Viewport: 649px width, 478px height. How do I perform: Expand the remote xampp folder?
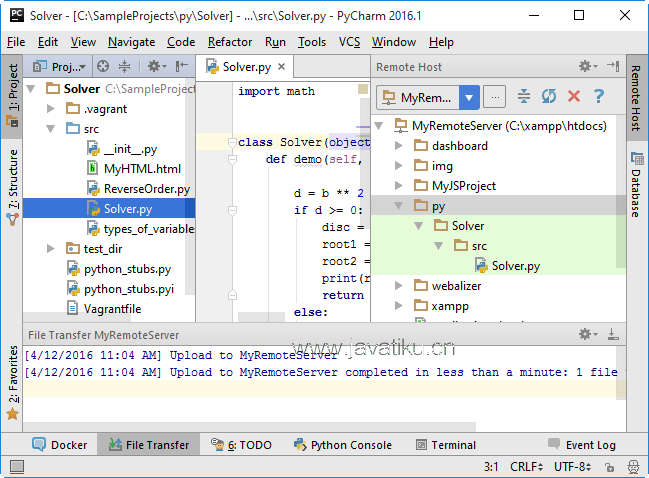tap(399, 306)
